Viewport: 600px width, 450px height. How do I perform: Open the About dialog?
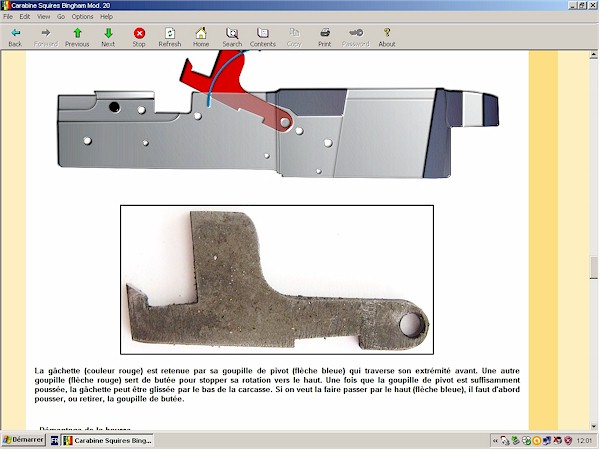point(387,37)
